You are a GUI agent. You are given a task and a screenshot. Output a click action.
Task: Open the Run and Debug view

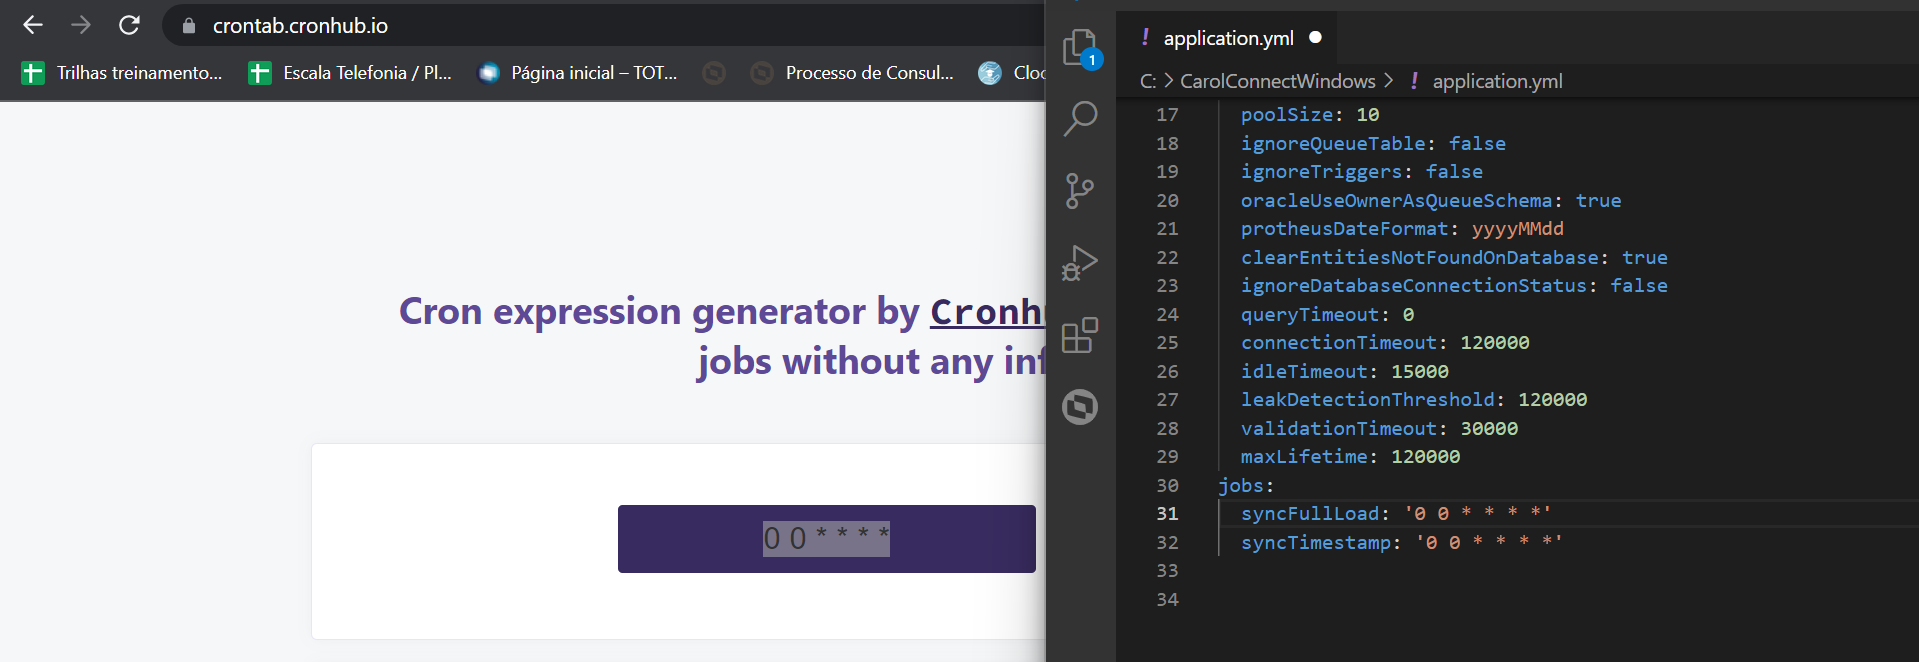pyautogui.click(x=1080, y=263)
